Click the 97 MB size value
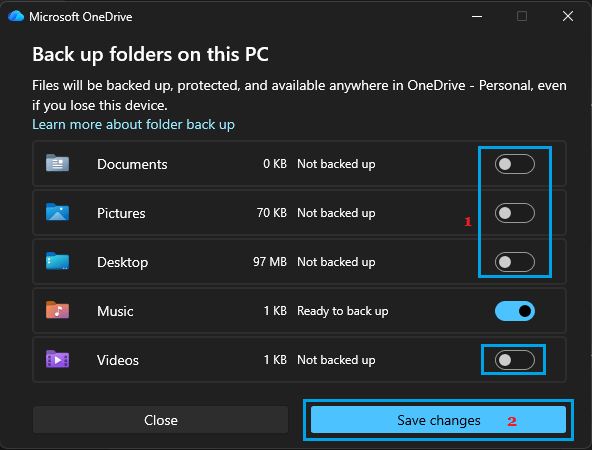This screenshot has height=450, width=592. (270, 262)
